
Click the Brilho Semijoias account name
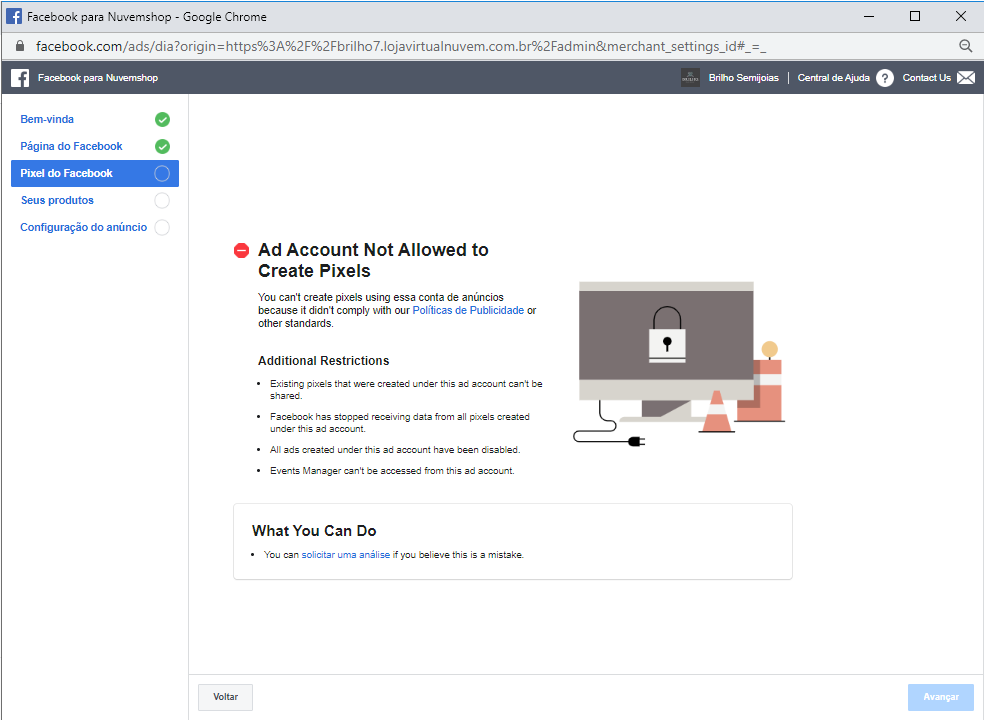[x=744, y=78]
